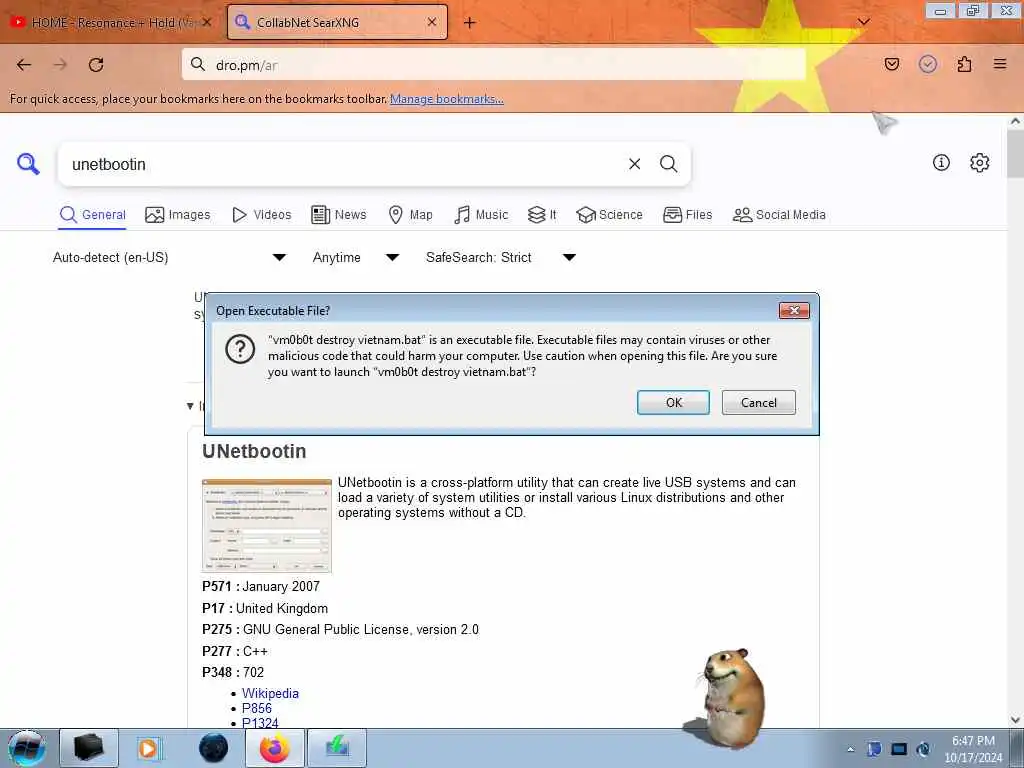Cancel the executable file dialog
Viewport: 1024px width, 768px height.
(758, 402)
